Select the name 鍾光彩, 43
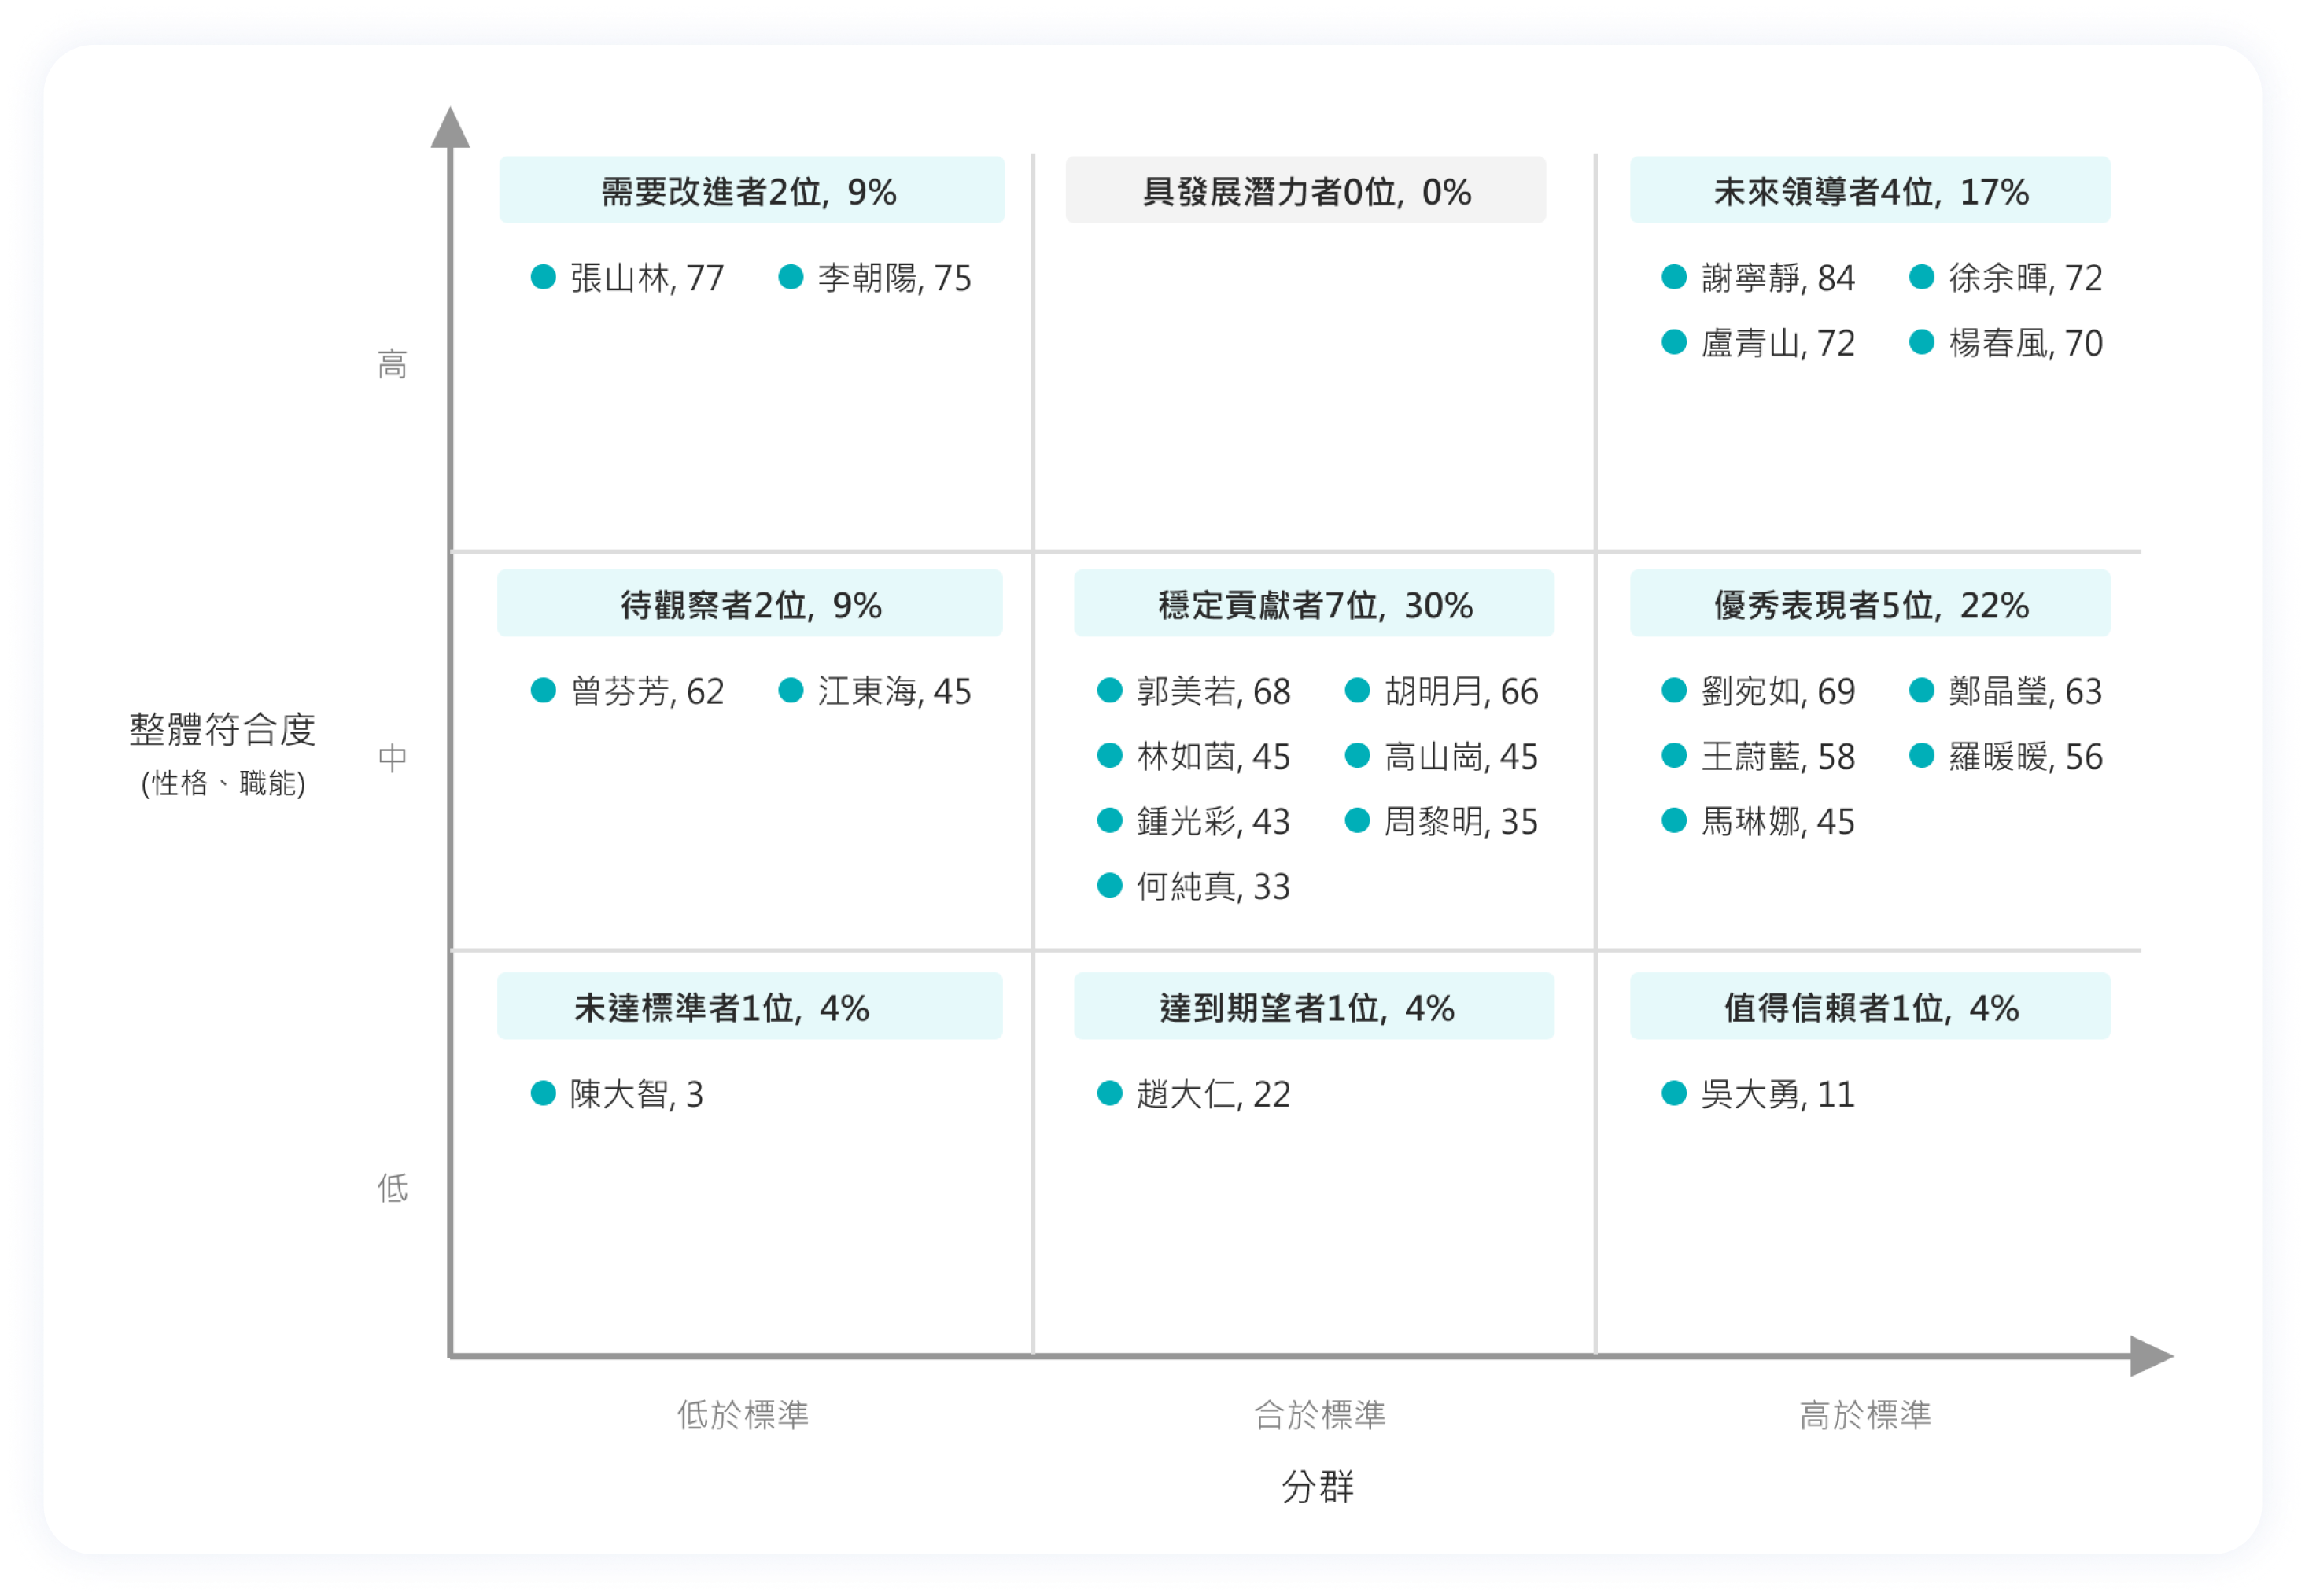 click(1213, 821)
